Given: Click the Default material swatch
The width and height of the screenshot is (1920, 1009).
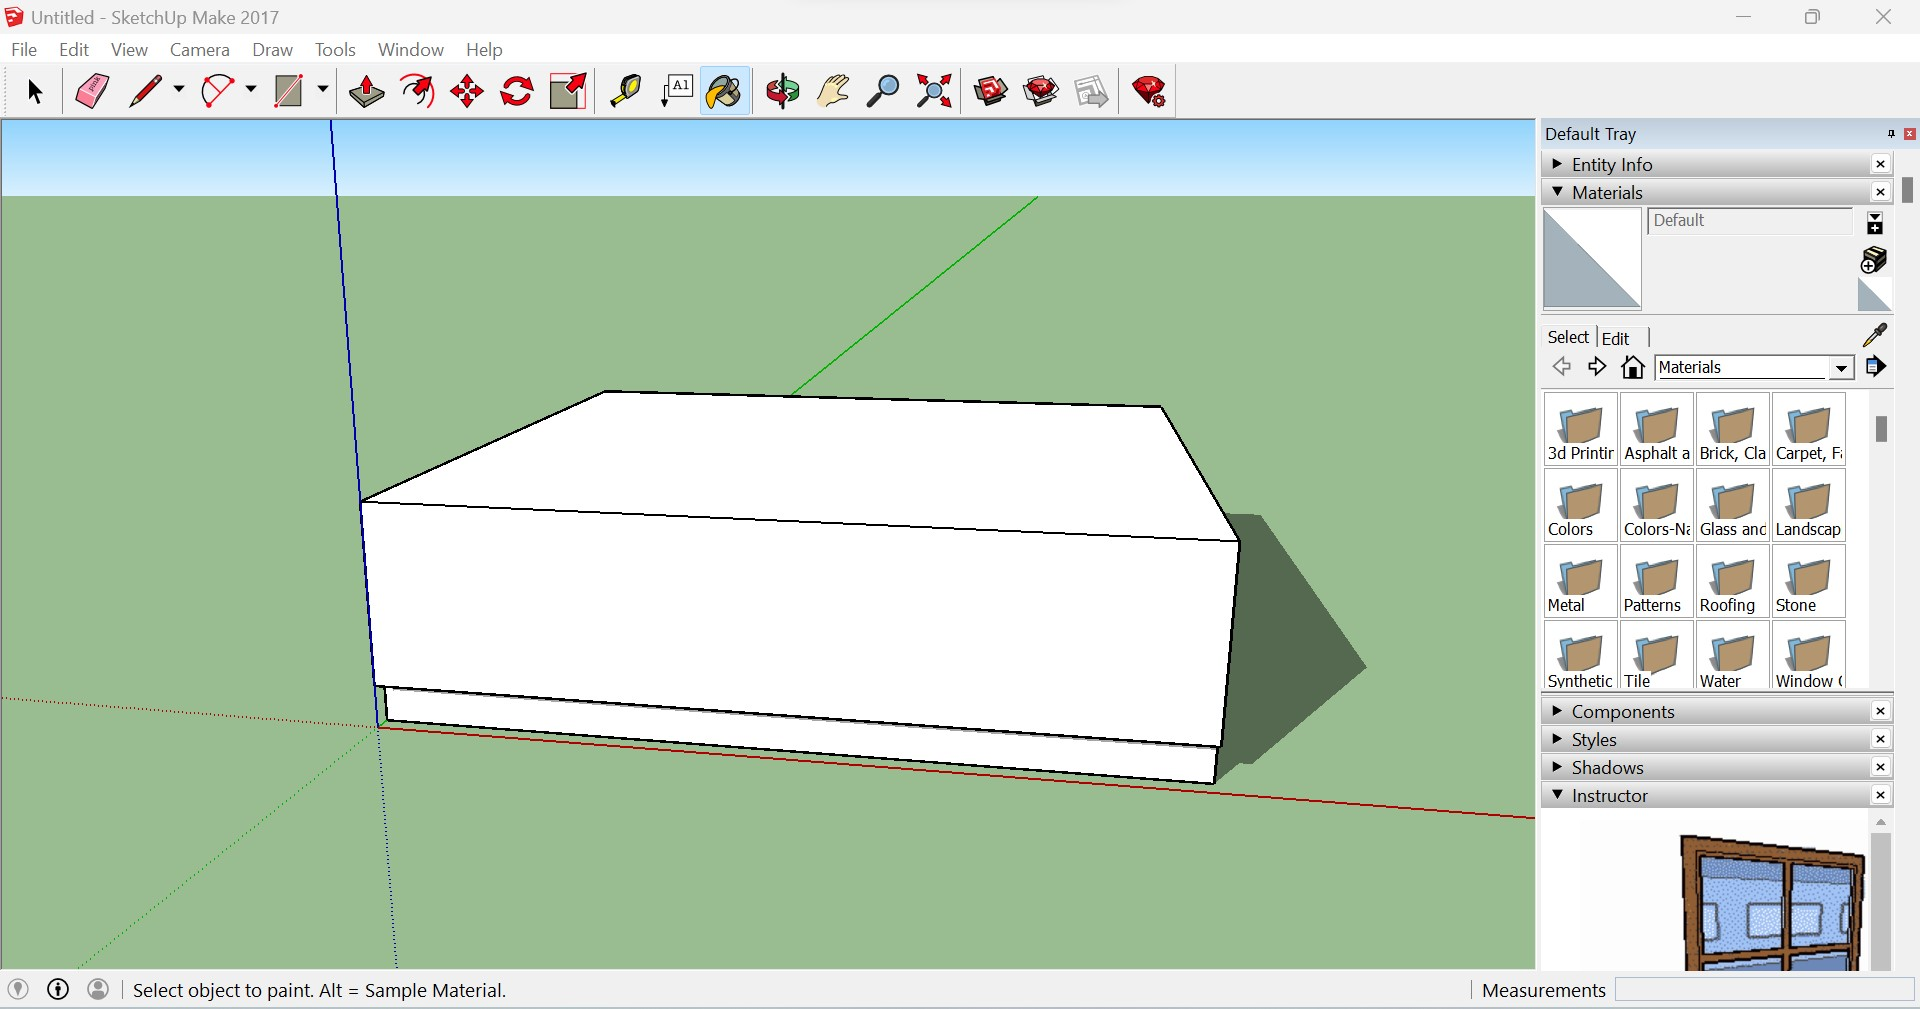Looking at the screenshot, I should click(x=1590, y=258).
